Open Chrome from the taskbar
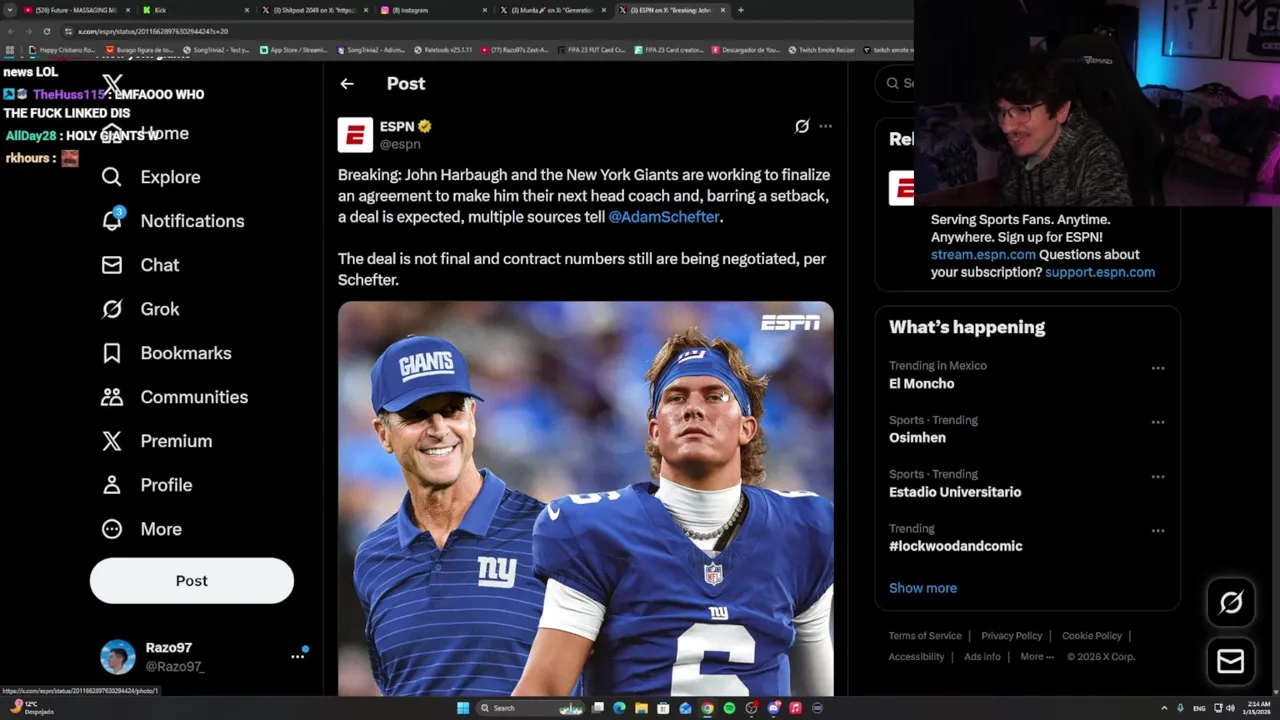This screenshot has height=720, width=1280. coord(707,708)
